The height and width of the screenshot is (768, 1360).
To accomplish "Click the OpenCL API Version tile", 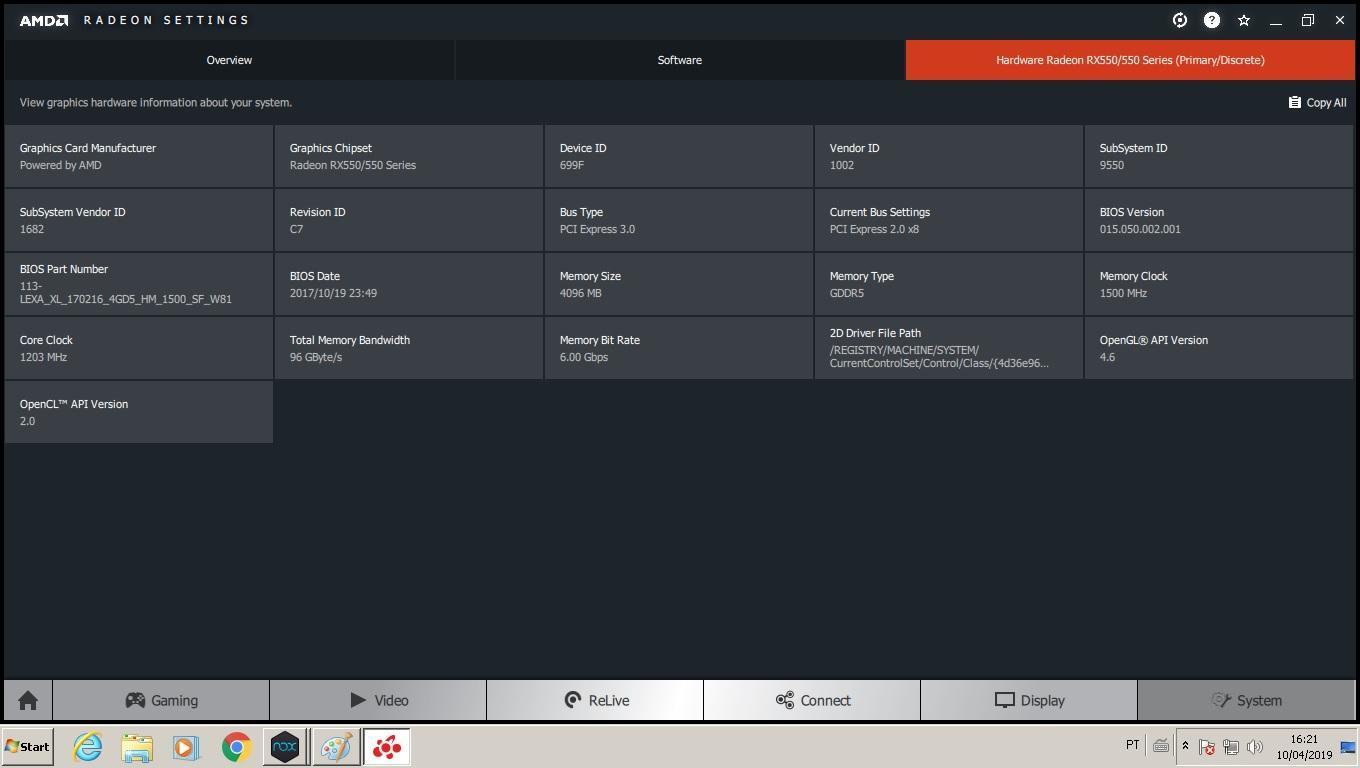I will [x=139, y=412].
